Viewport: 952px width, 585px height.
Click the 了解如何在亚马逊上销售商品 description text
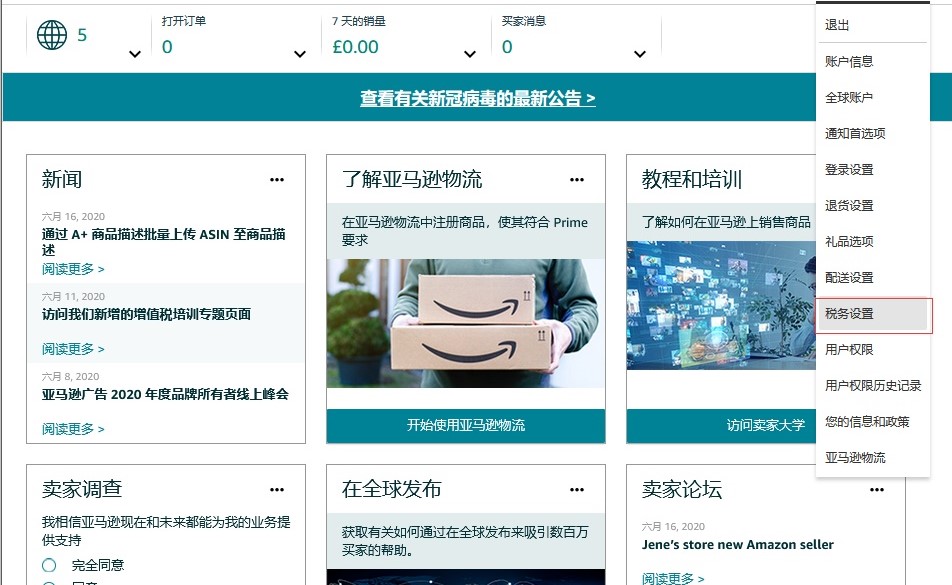pyautogui.click(x=726, y=222)
